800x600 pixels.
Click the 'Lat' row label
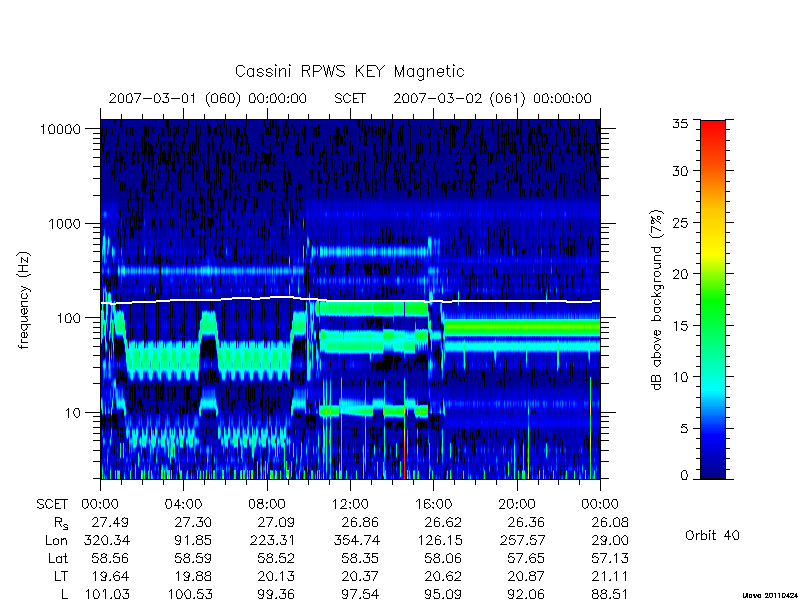click(58, 558)
